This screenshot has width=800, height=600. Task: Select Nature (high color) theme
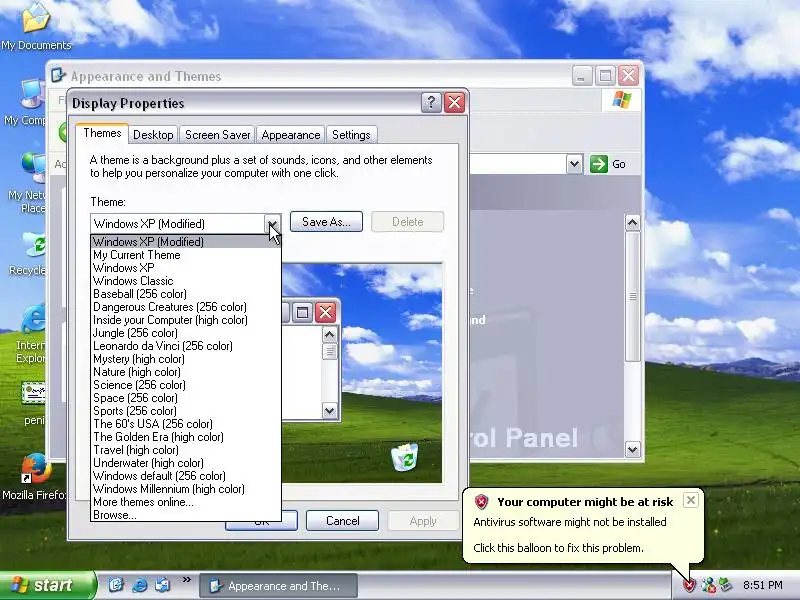(x=186, y=372)
